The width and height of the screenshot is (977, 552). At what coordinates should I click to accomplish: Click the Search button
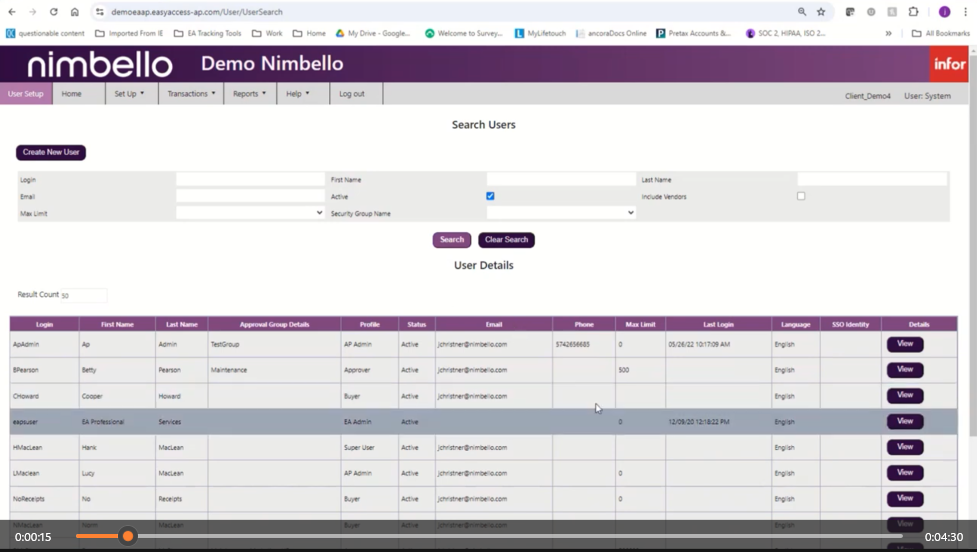[452, 240]
